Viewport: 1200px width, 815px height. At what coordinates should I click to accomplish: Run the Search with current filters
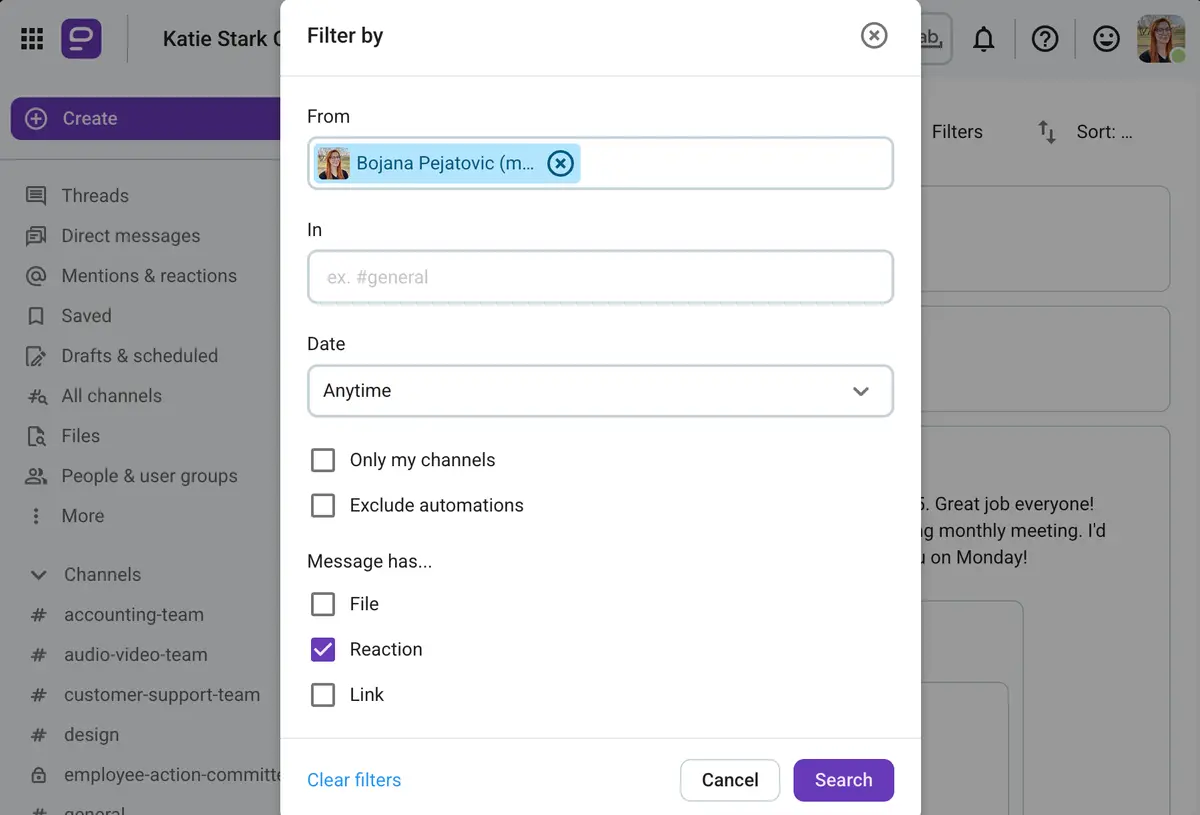pos(843,779)
